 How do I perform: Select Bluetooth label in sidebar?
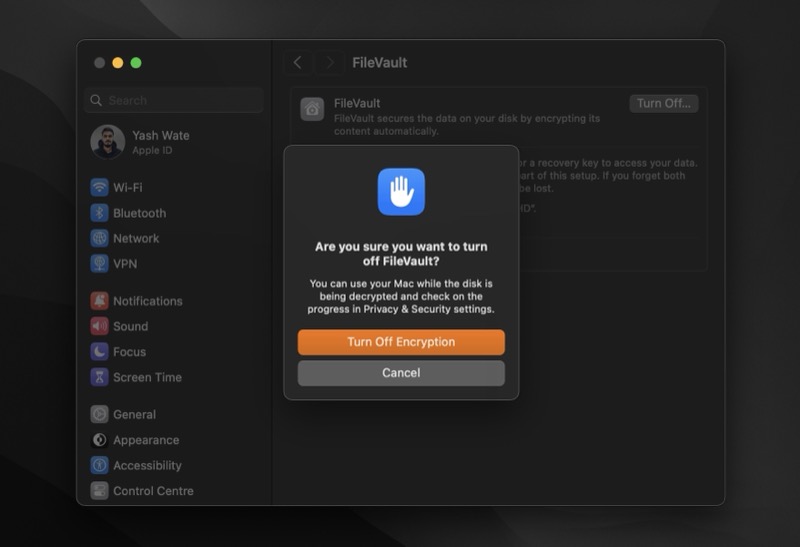pos(140,213)
